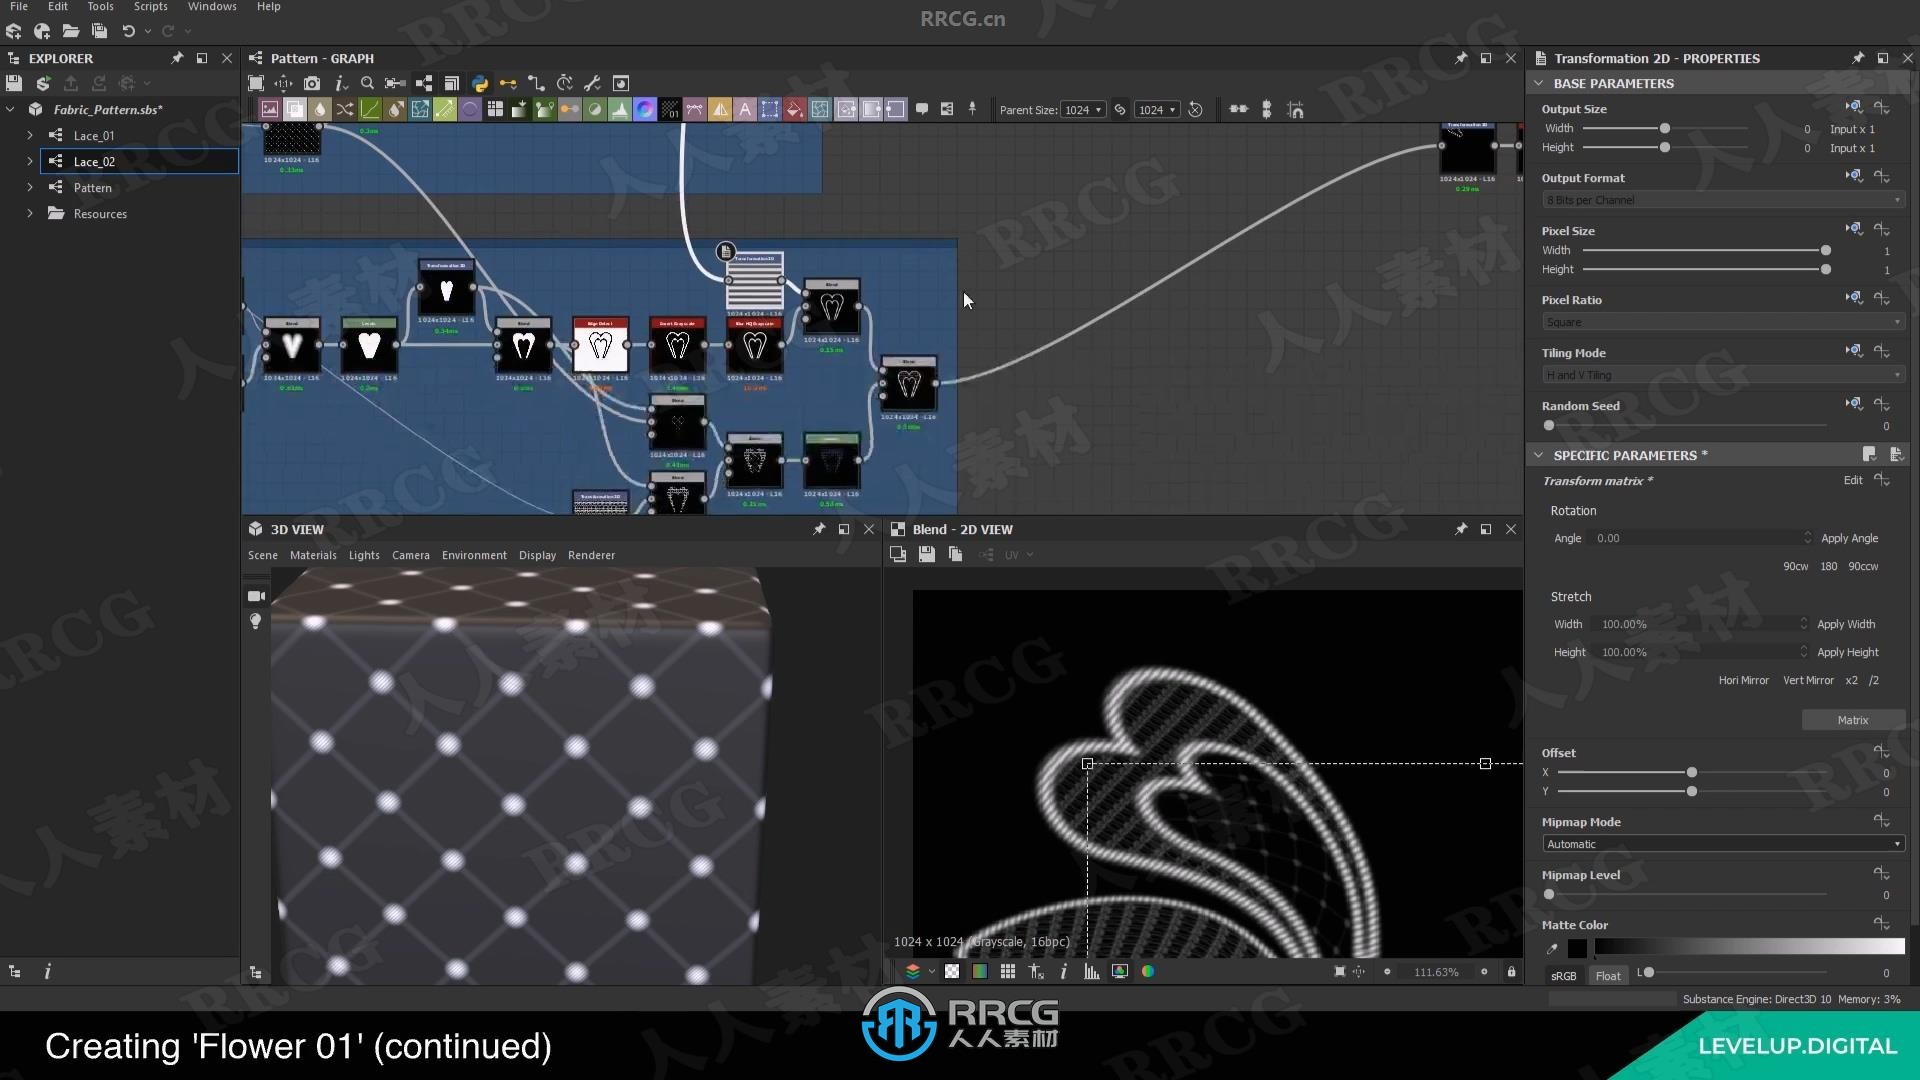1920x1080 pixels.
Task: Click the camera icon in 3D view sidebar
Action: tap(256, 596)
